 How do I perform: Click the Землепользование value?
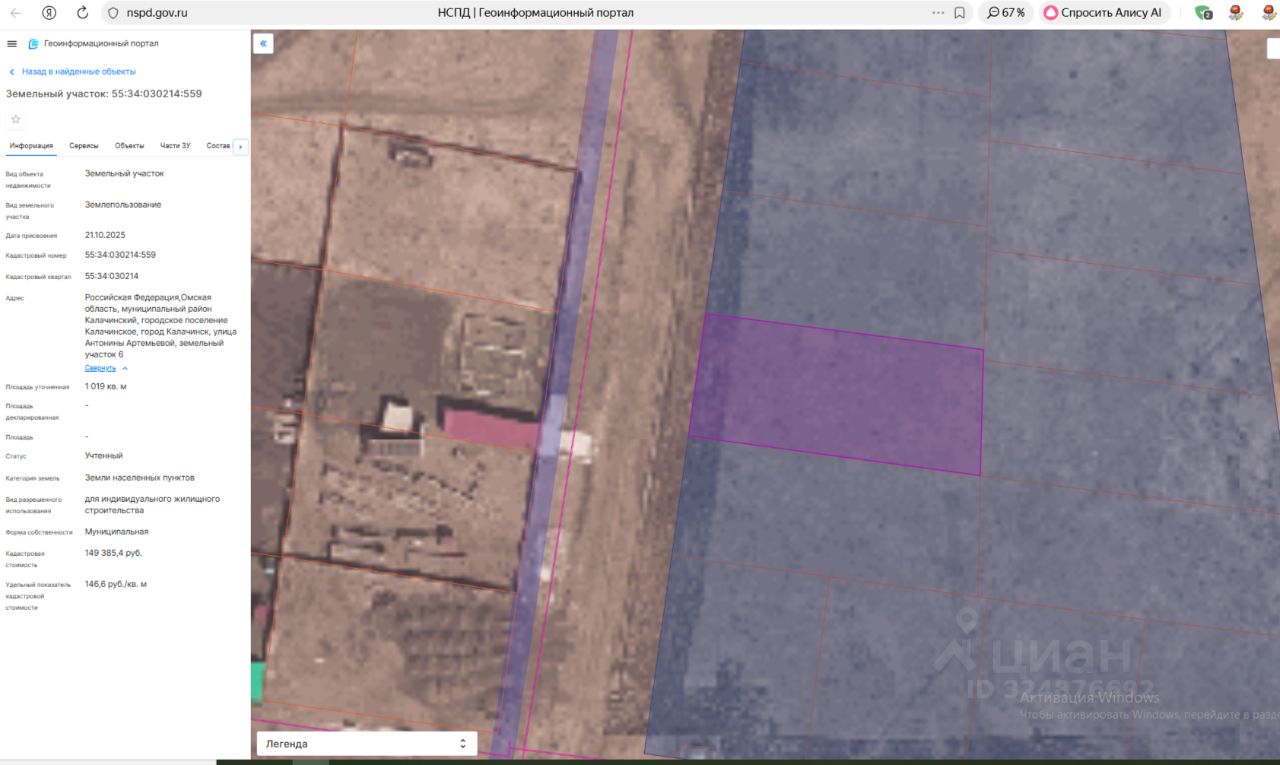(123, 205)
